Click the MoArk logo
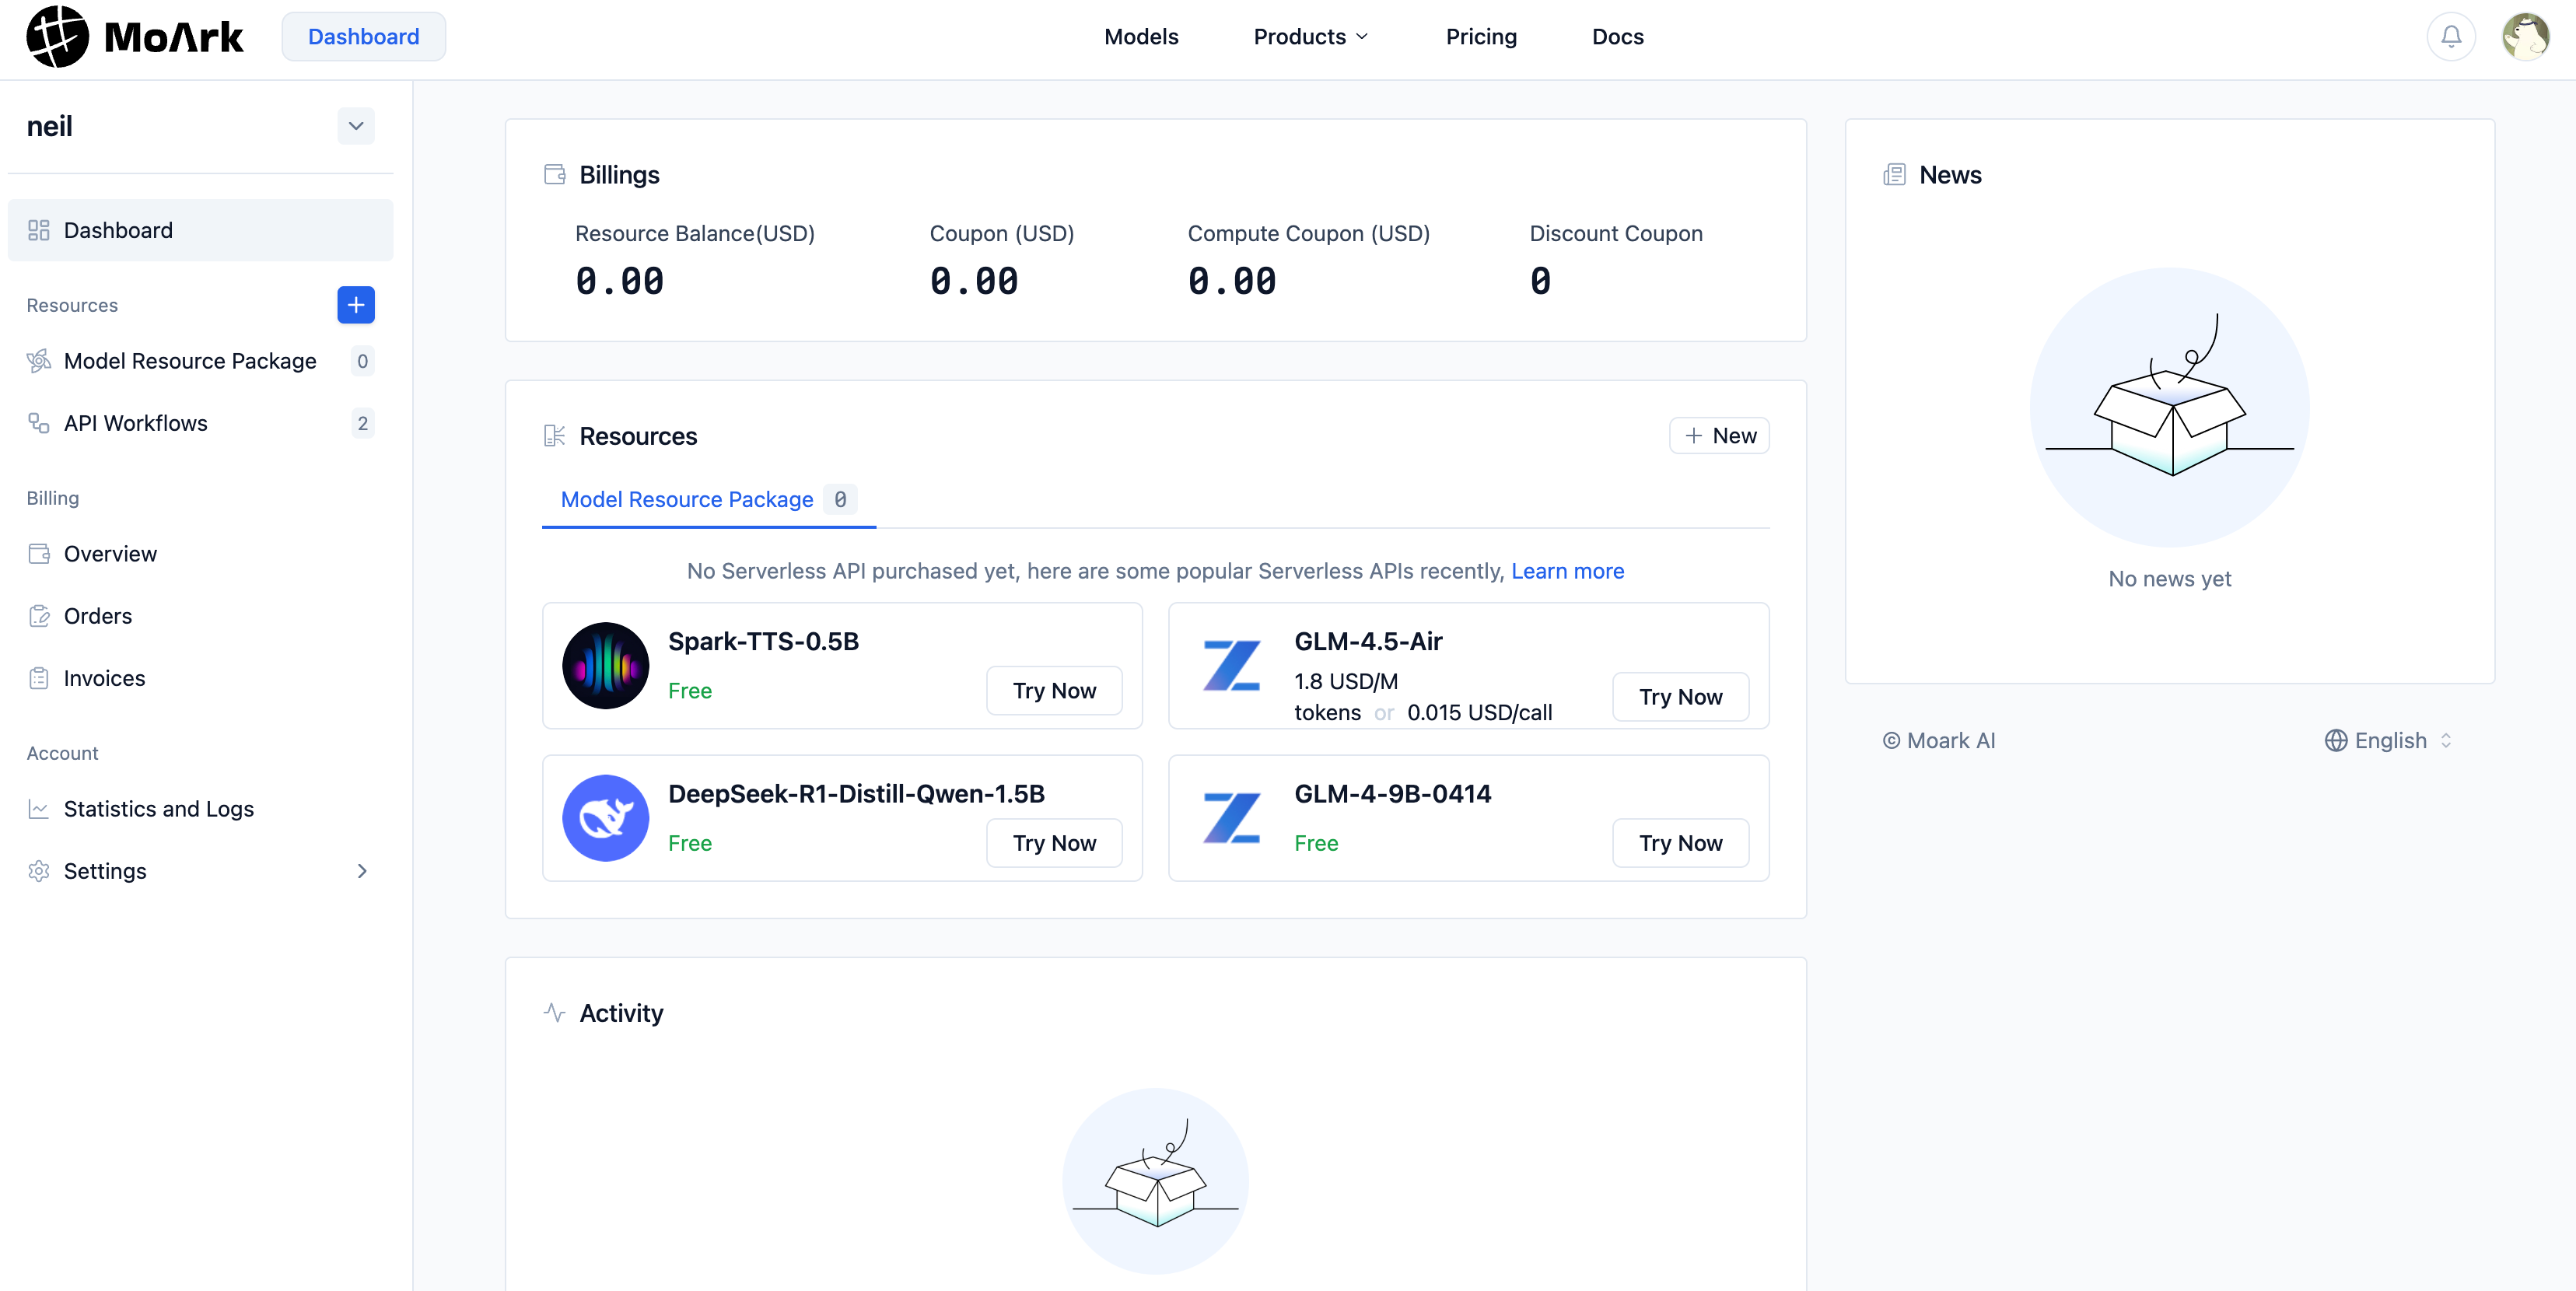2576x1291 pixels. [135, 37]
